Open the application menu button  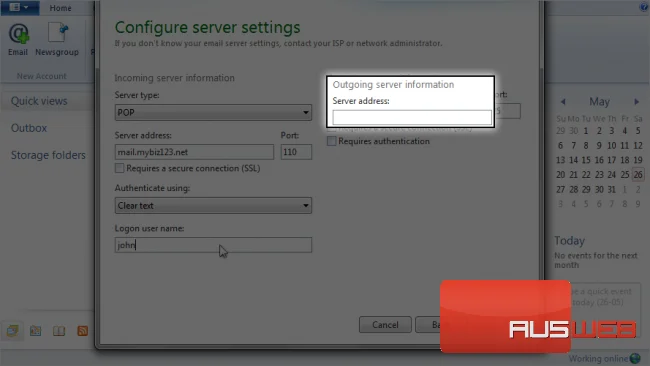19,7
